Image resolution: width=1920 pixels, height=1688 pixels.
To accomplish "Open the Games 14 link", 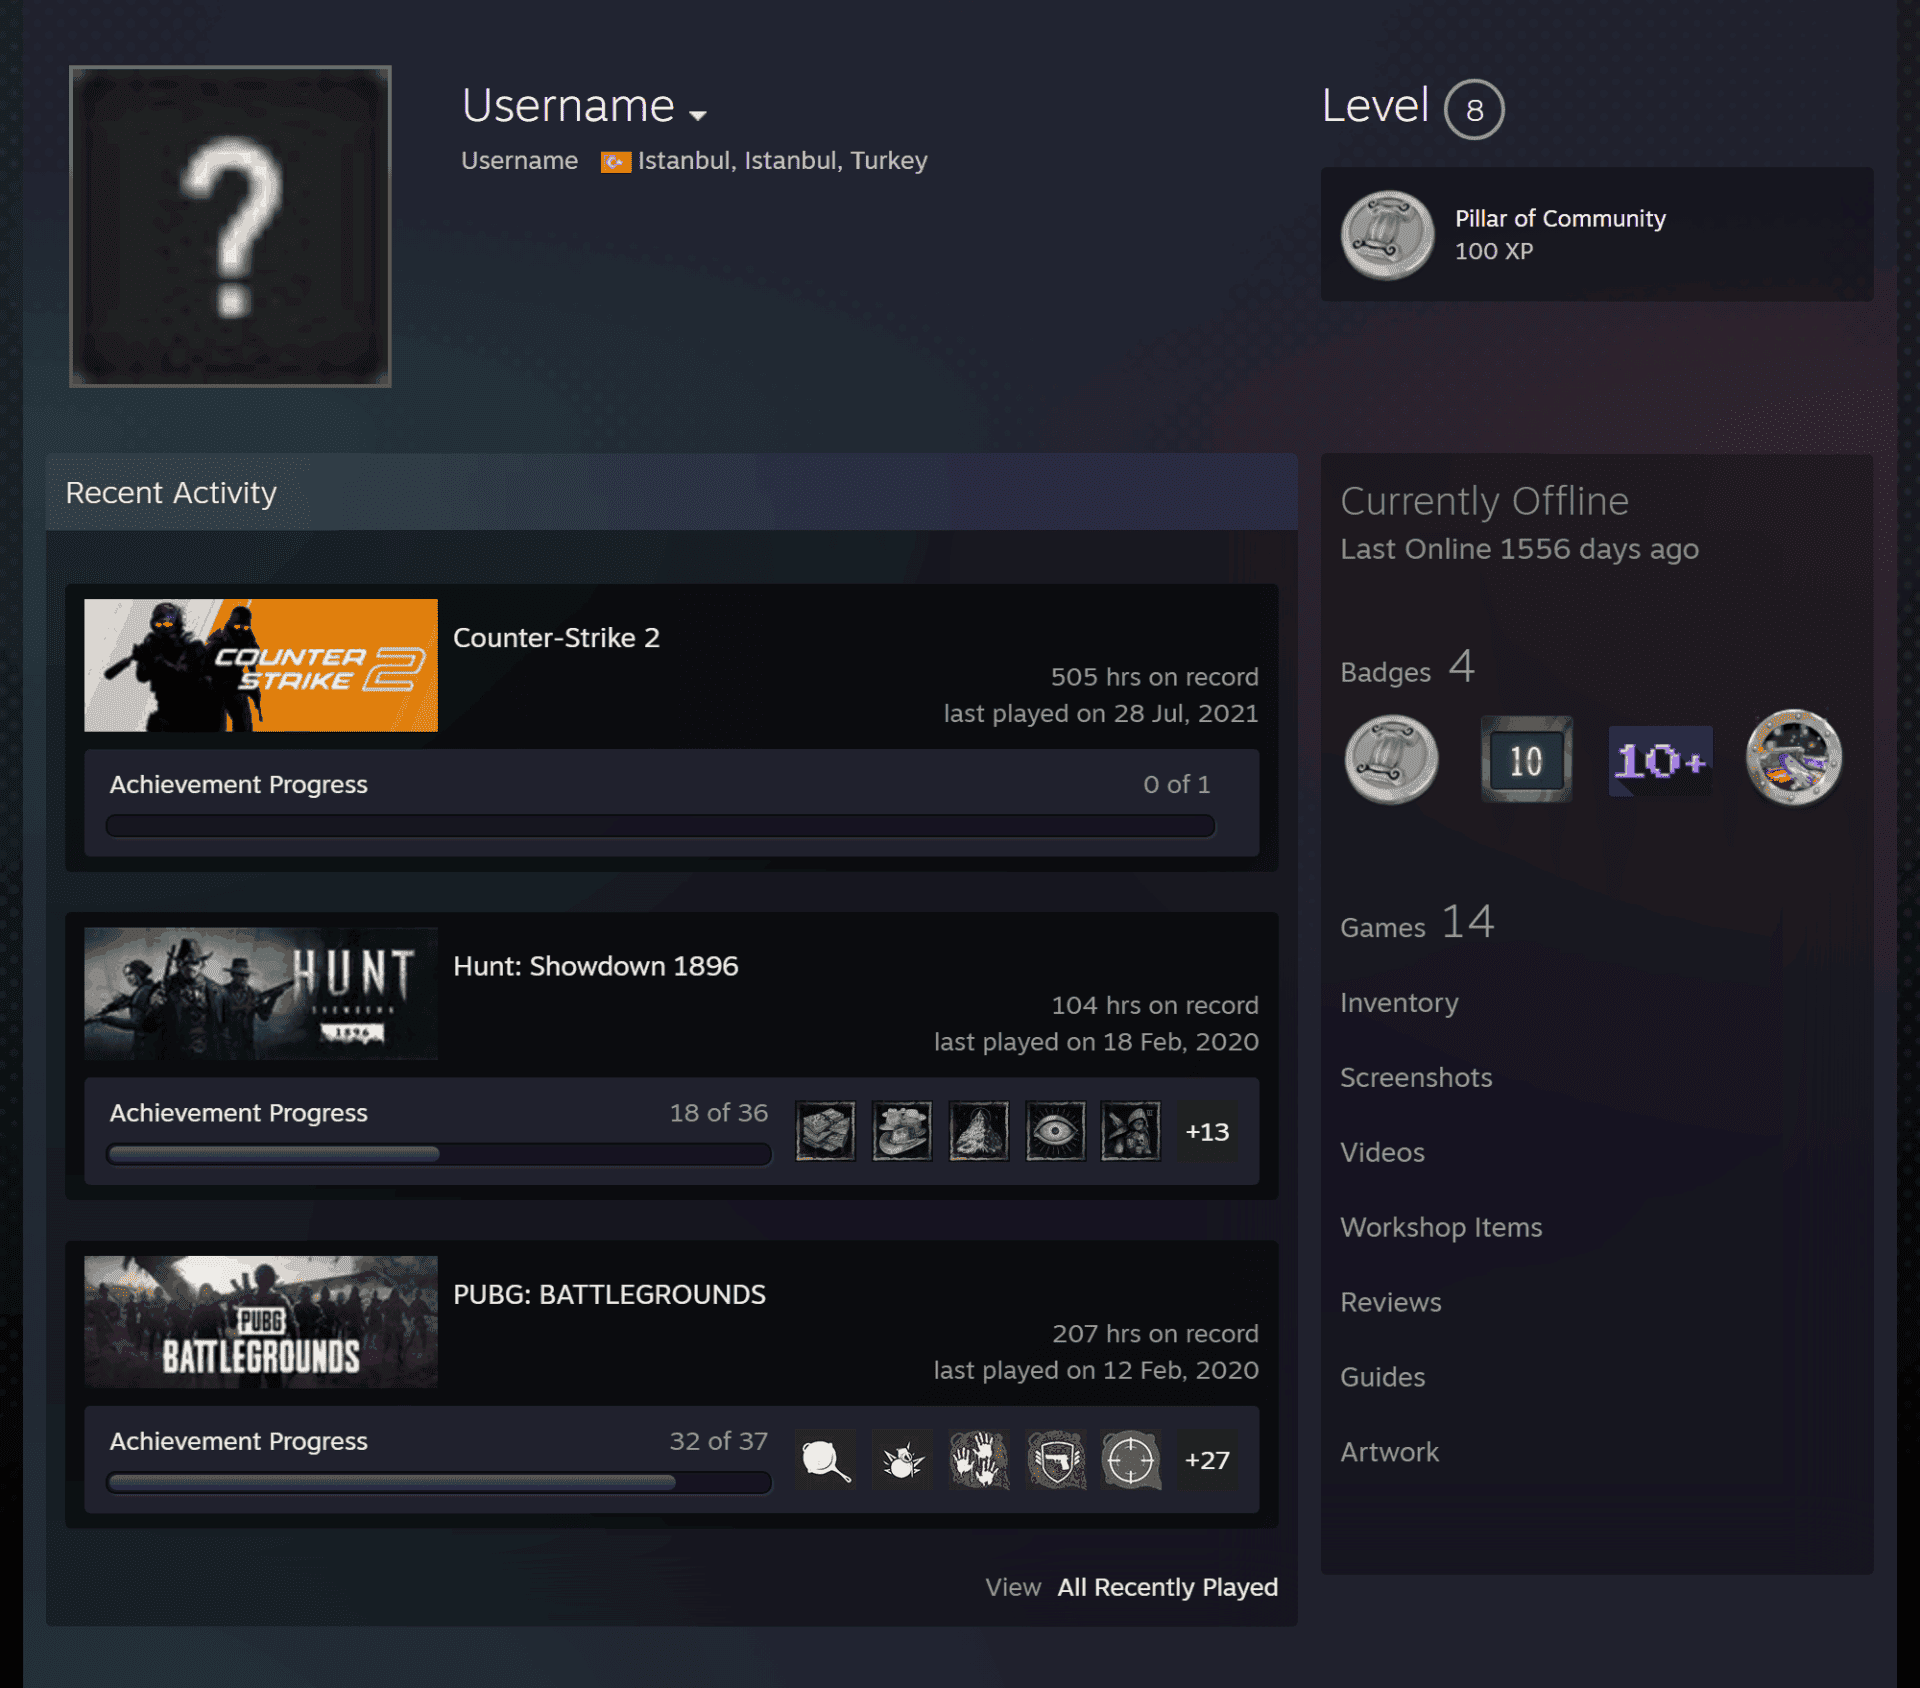I will [1417, 923].
